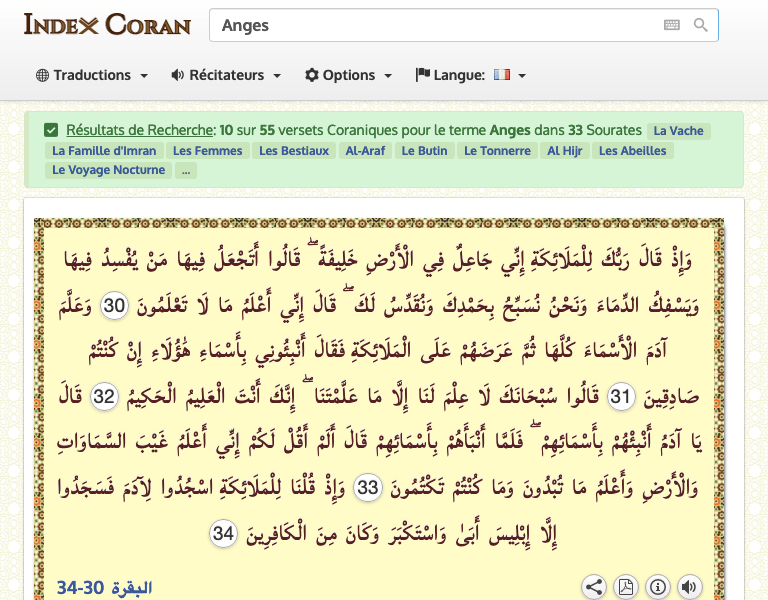Select the Le Voyage Nocturne tag

(108, 170)
